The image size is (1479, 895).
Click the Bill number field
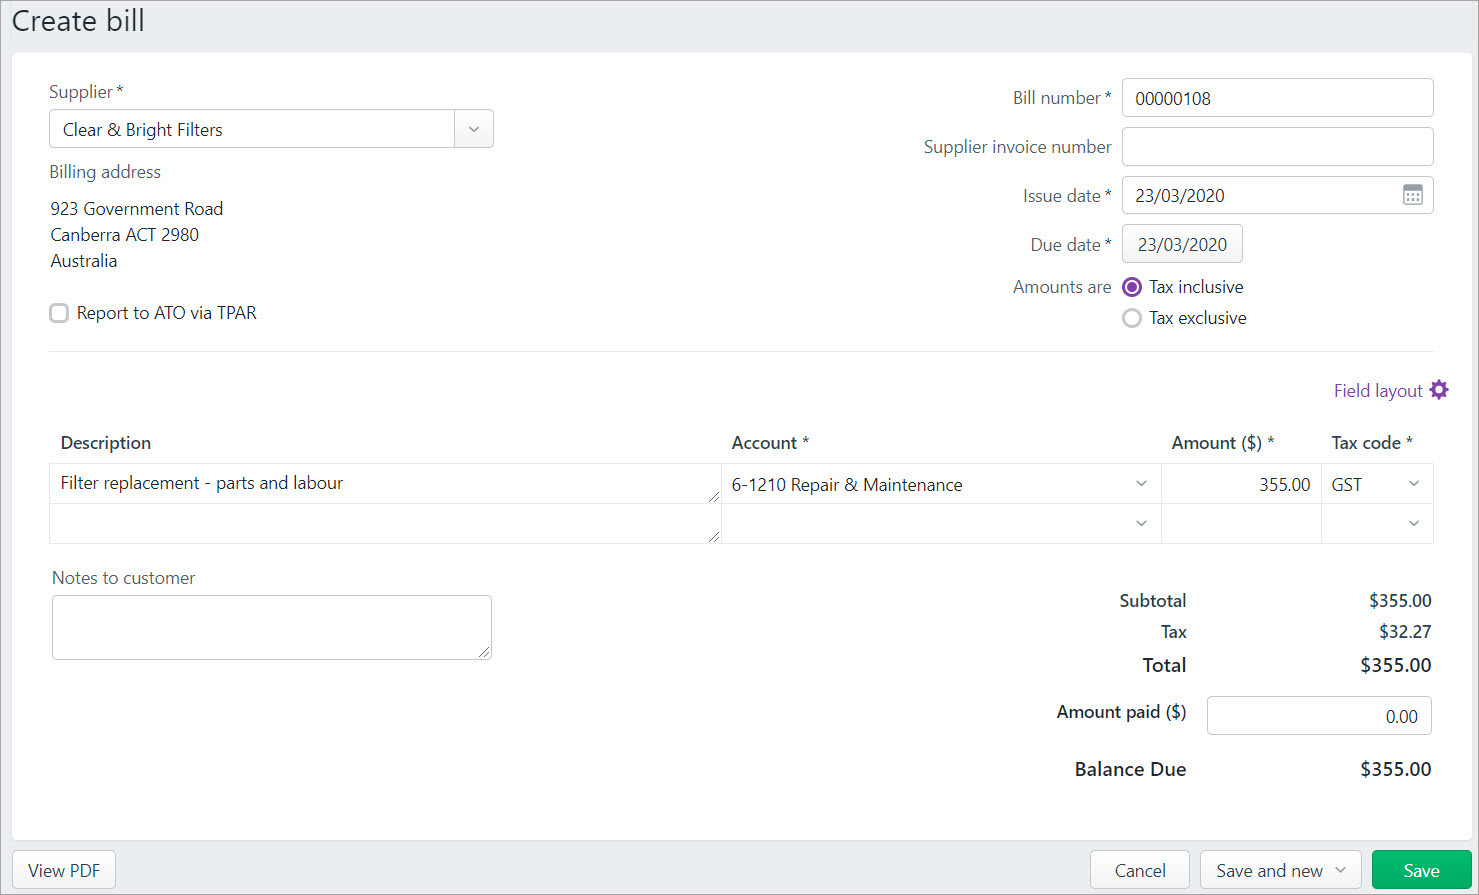[1277, 98]
